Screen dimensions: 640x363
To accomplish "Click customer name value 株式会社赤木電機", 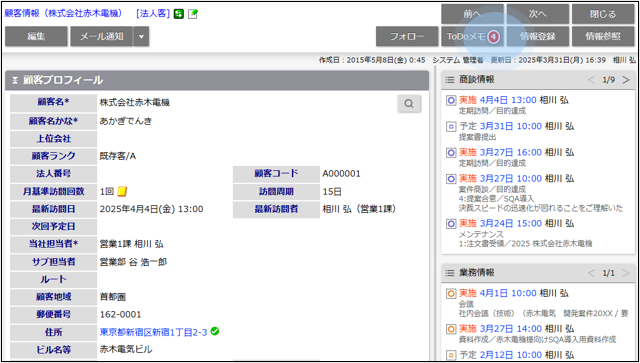I will coord(135,103).
